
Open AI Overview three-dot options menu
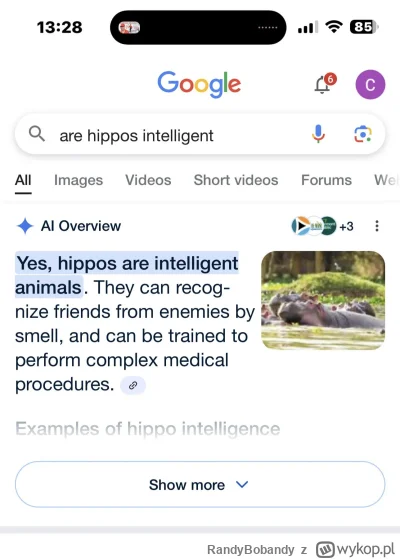[x=377, y=226]
